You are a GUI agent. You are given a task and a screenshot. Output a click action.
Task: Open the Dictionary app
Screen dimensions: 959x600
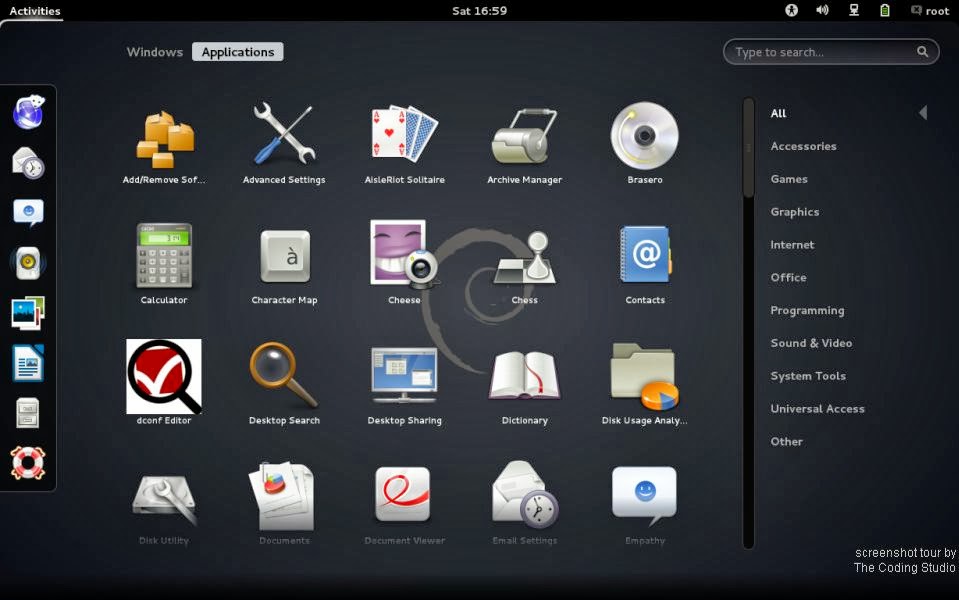524,387
